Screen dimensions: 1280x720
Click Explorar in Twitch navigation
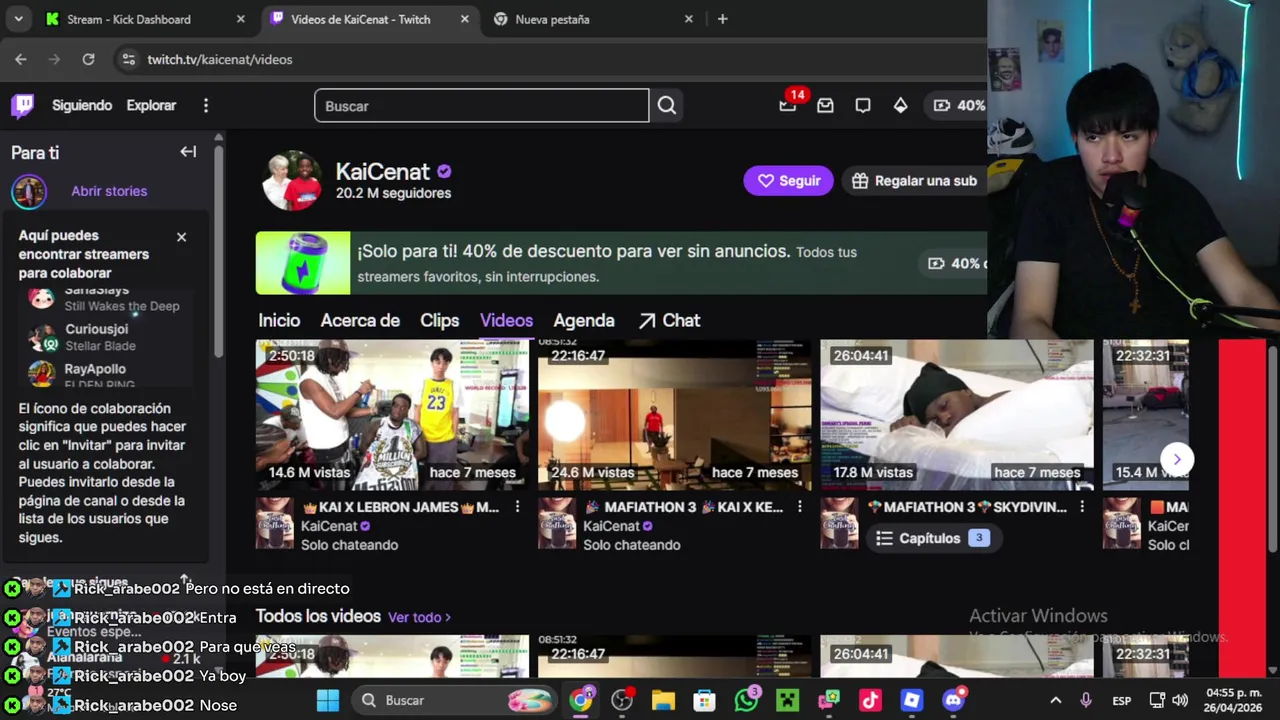click(151, 105)
